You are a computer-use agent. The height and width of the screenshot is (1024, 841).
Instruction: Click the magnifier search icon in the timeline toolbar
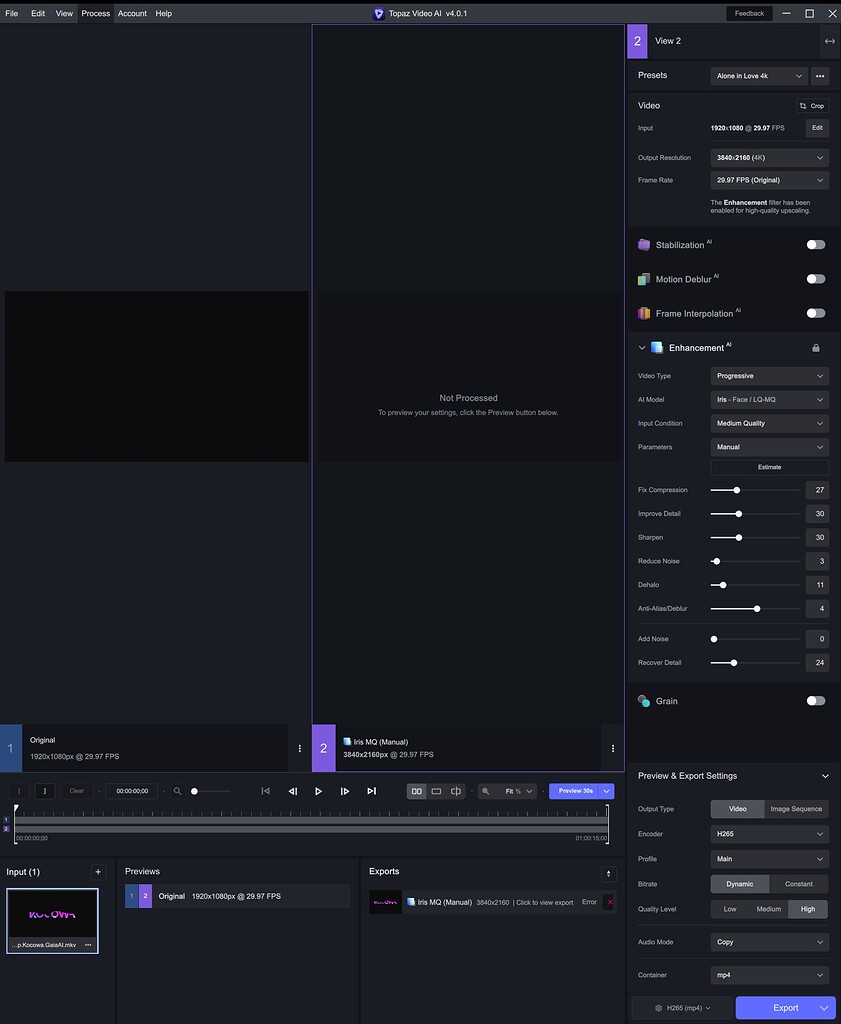coord(486,791)
